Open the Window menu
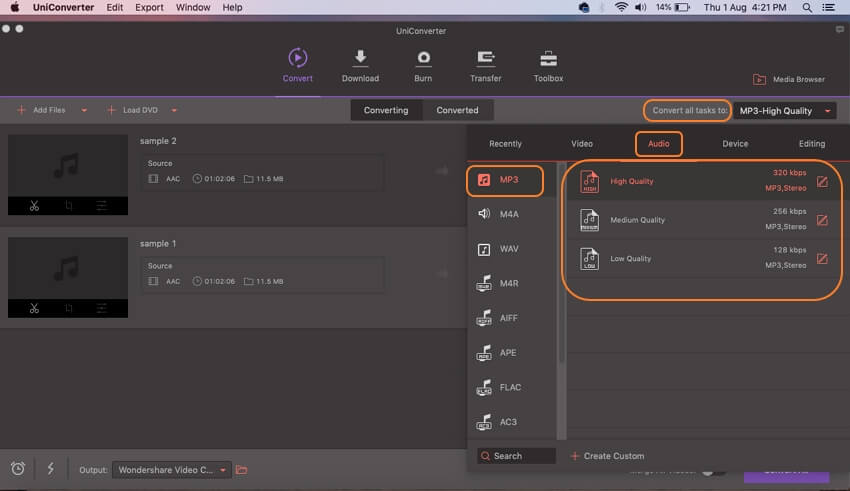 click(x=193, y=8)
